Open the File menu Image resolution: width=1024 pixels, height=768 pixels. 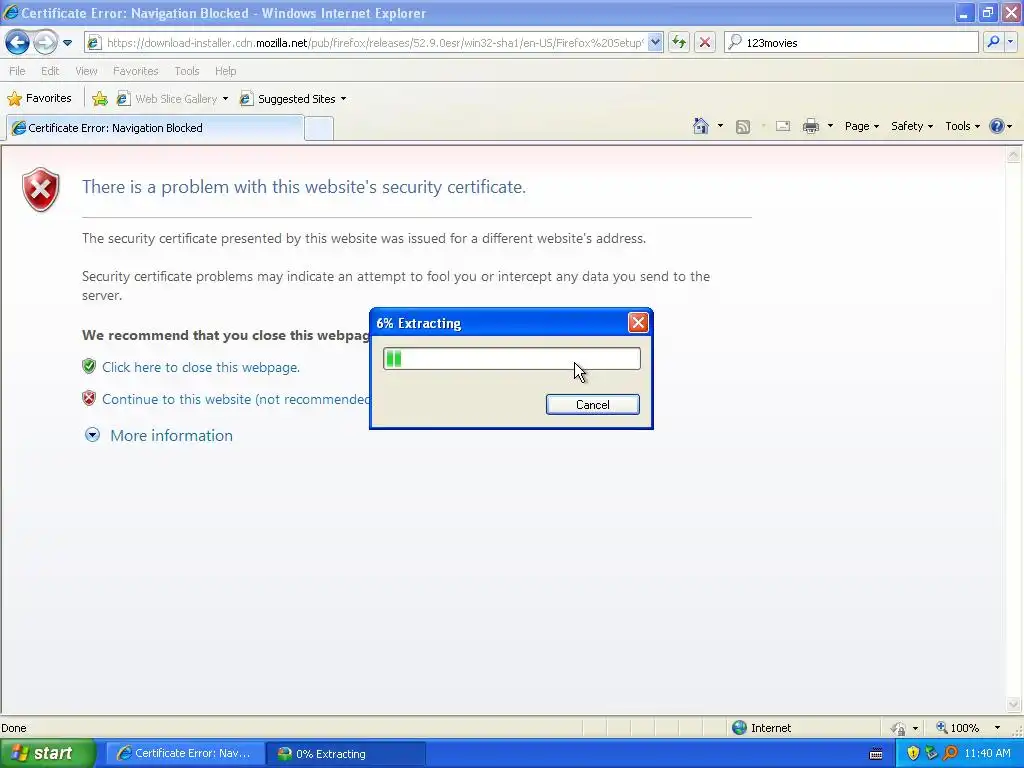17,71
